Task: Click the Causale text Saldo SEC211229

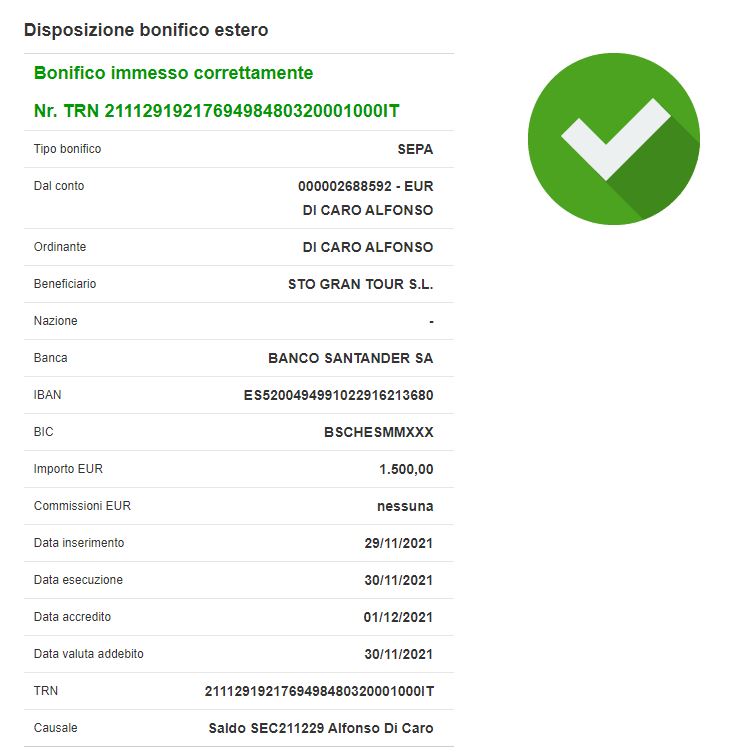Action: coord(266,728)
